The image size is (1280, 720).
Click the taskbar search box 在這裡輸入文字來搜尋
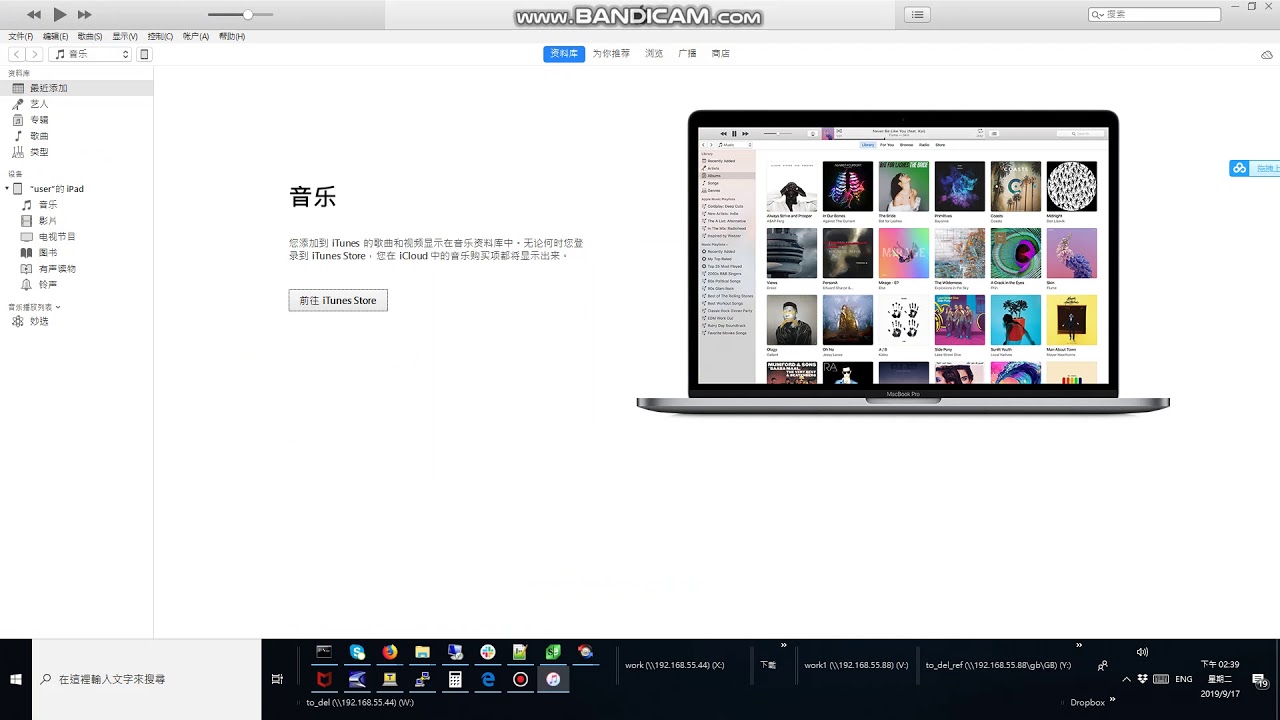pyautogui.click(x=147, y=679)
